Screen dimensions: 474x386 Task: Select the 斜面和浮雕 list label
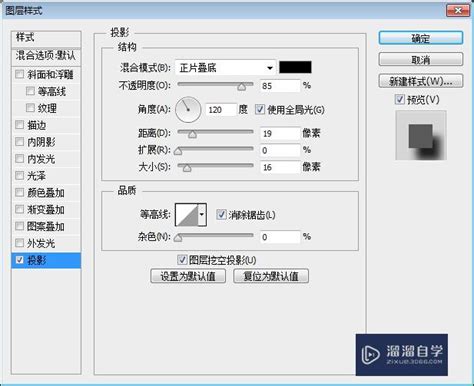(50, 74)
